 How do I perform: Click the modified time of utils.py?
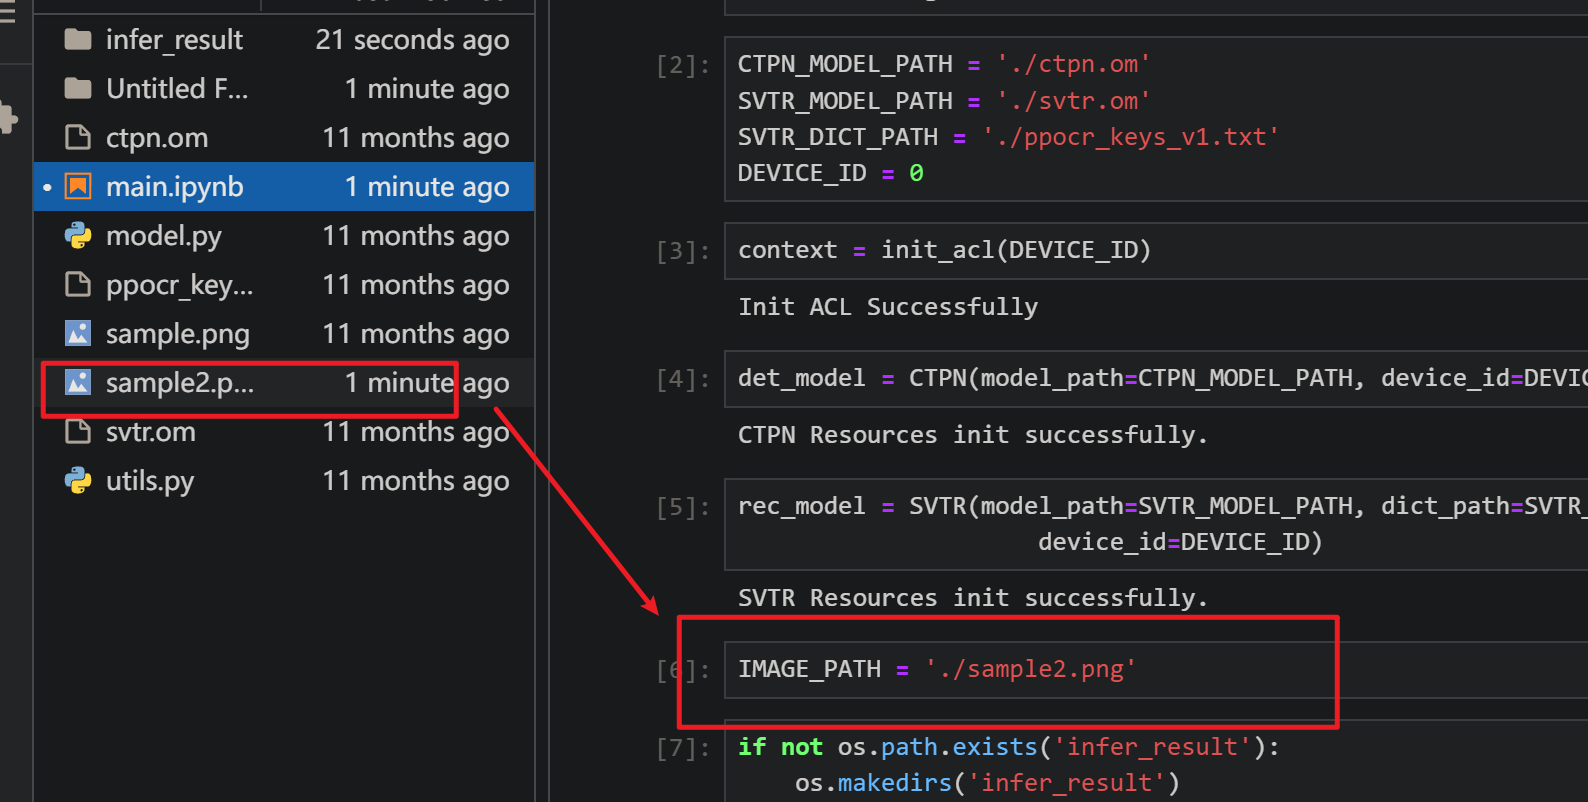tap(416, 481)
